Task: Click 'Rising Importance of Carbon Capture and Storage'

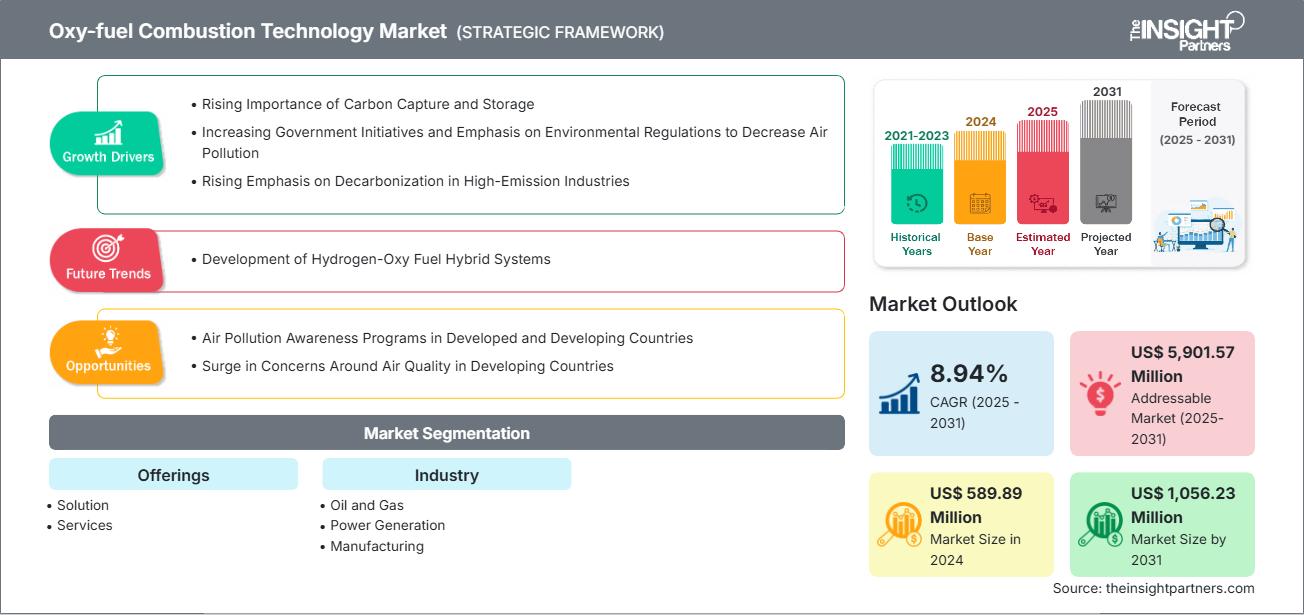Action: (368, 104)
